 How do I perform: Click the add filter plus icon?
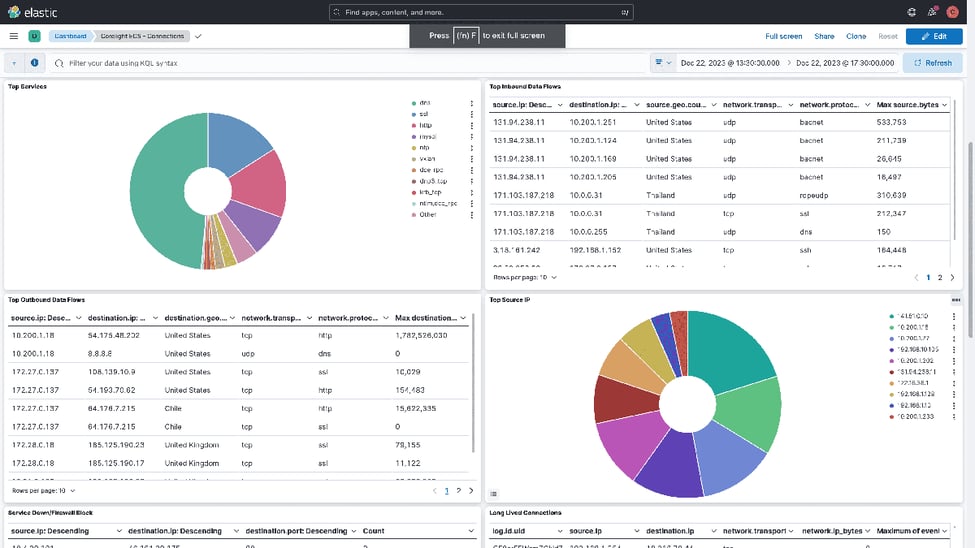coord(14,62)
